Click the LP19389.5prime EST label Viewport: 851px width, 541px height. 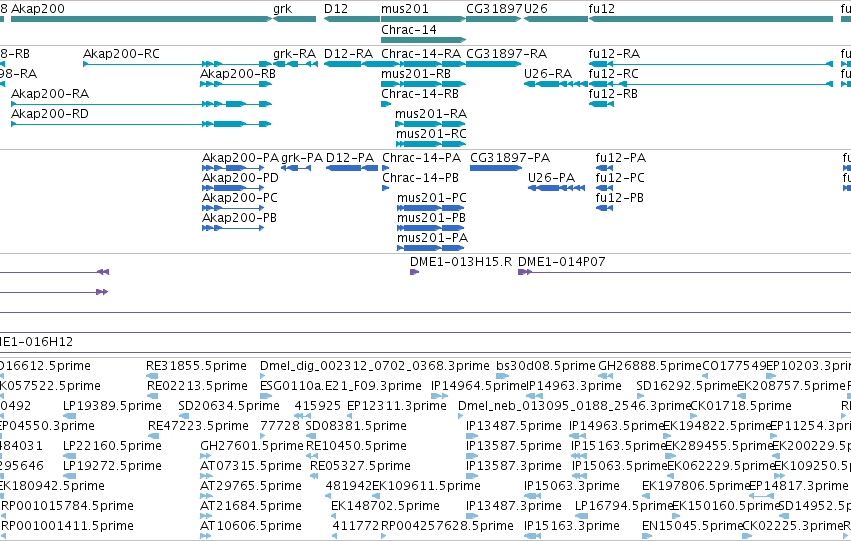click(112, 406)
